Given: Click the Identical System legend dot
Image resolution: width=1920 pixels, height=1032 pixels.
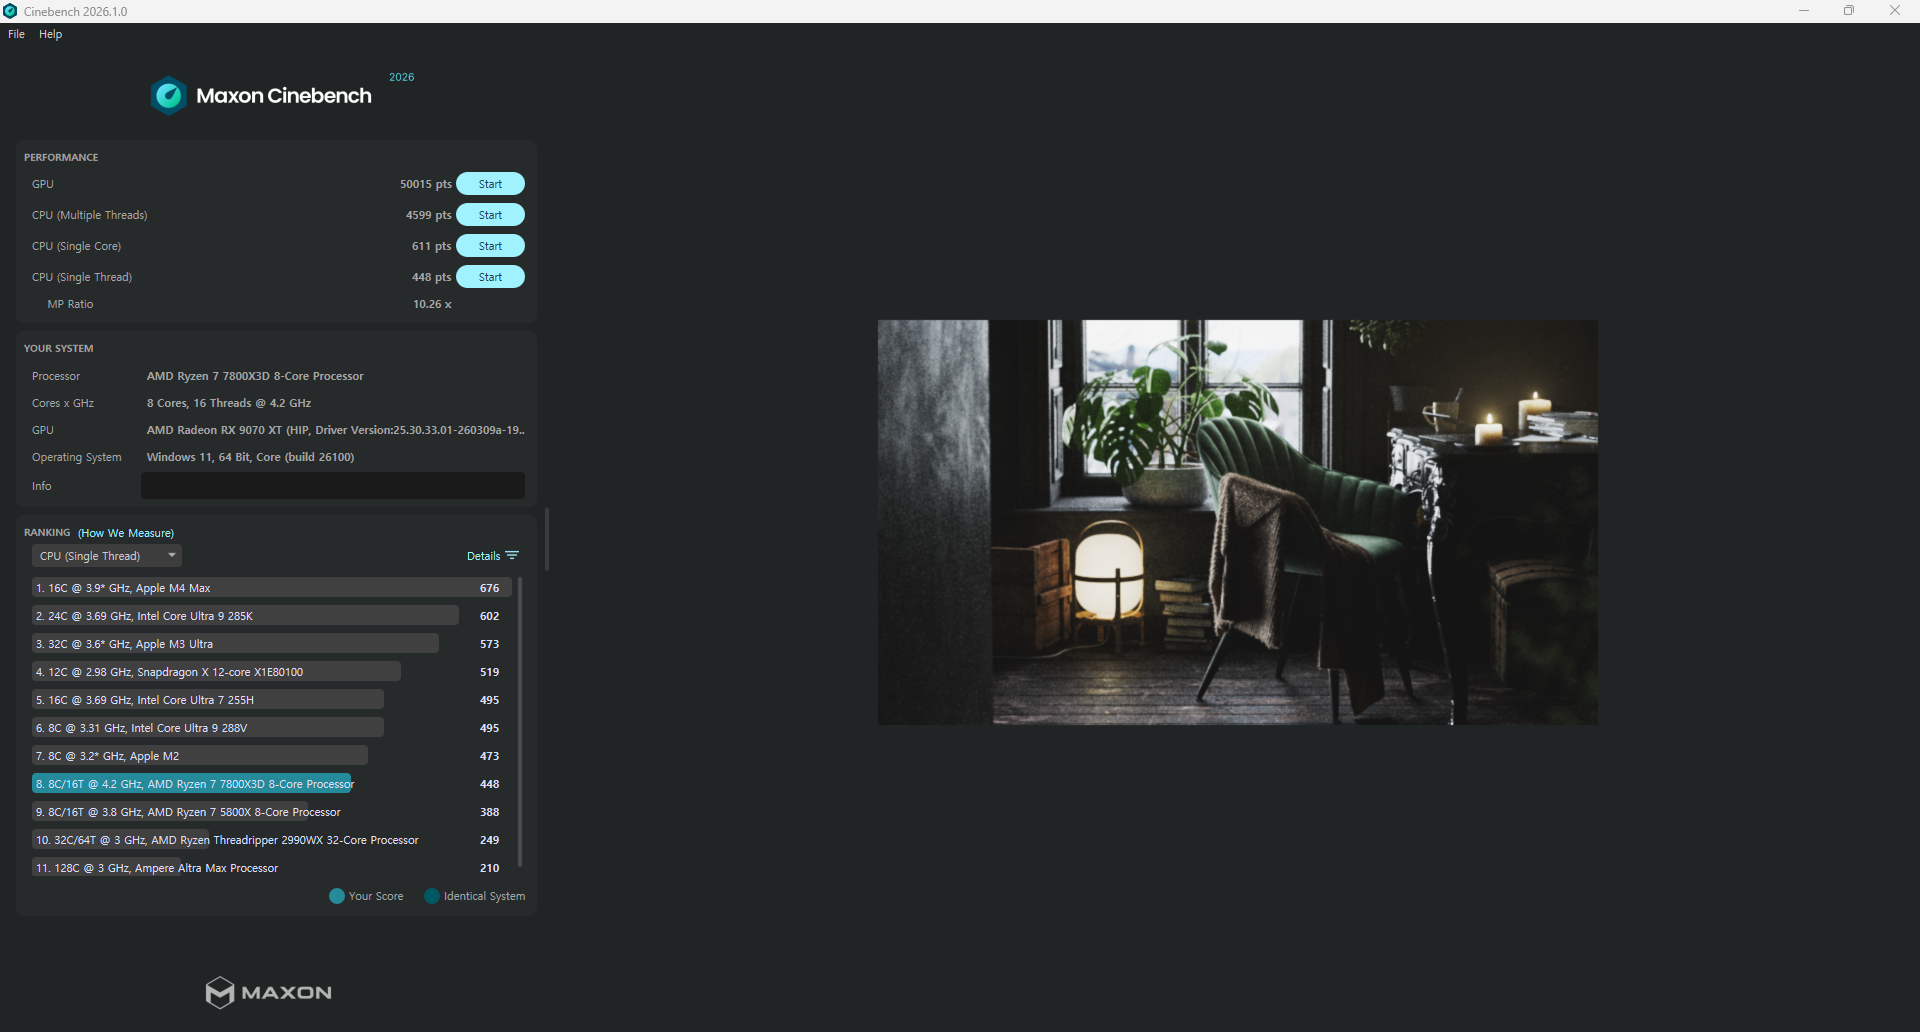Looking at the screenshot, I should coord(432,896).
